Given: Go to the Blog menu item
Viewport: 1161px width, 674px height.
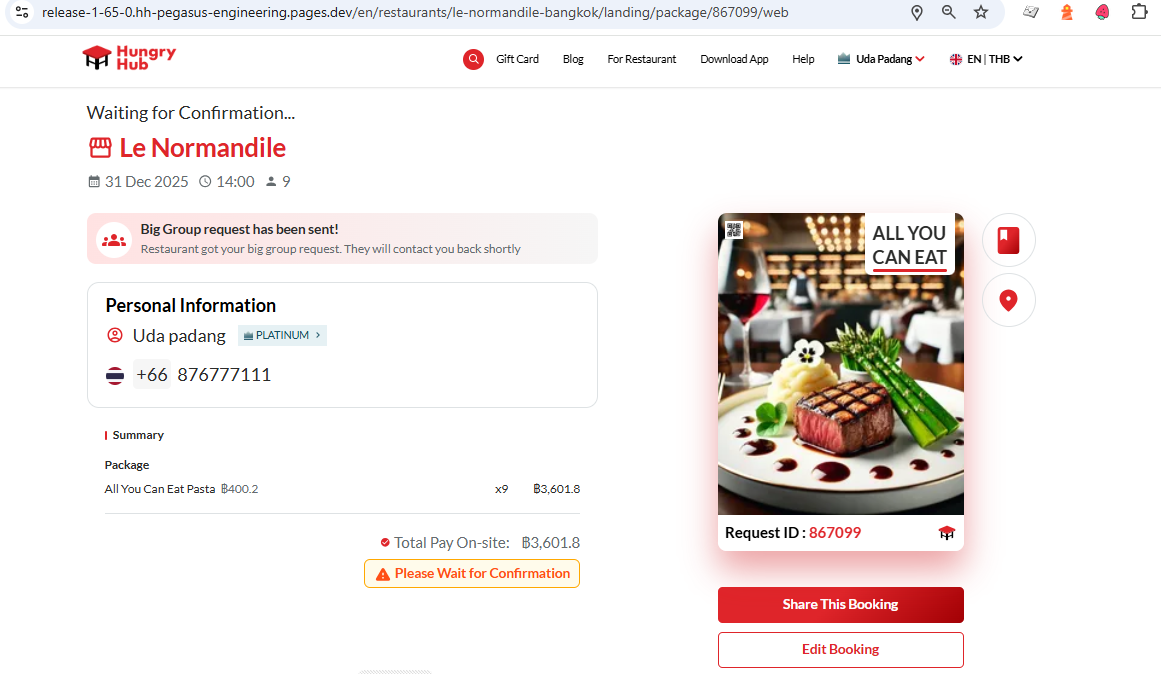Looking at the screenshot, I should [573, 59].
